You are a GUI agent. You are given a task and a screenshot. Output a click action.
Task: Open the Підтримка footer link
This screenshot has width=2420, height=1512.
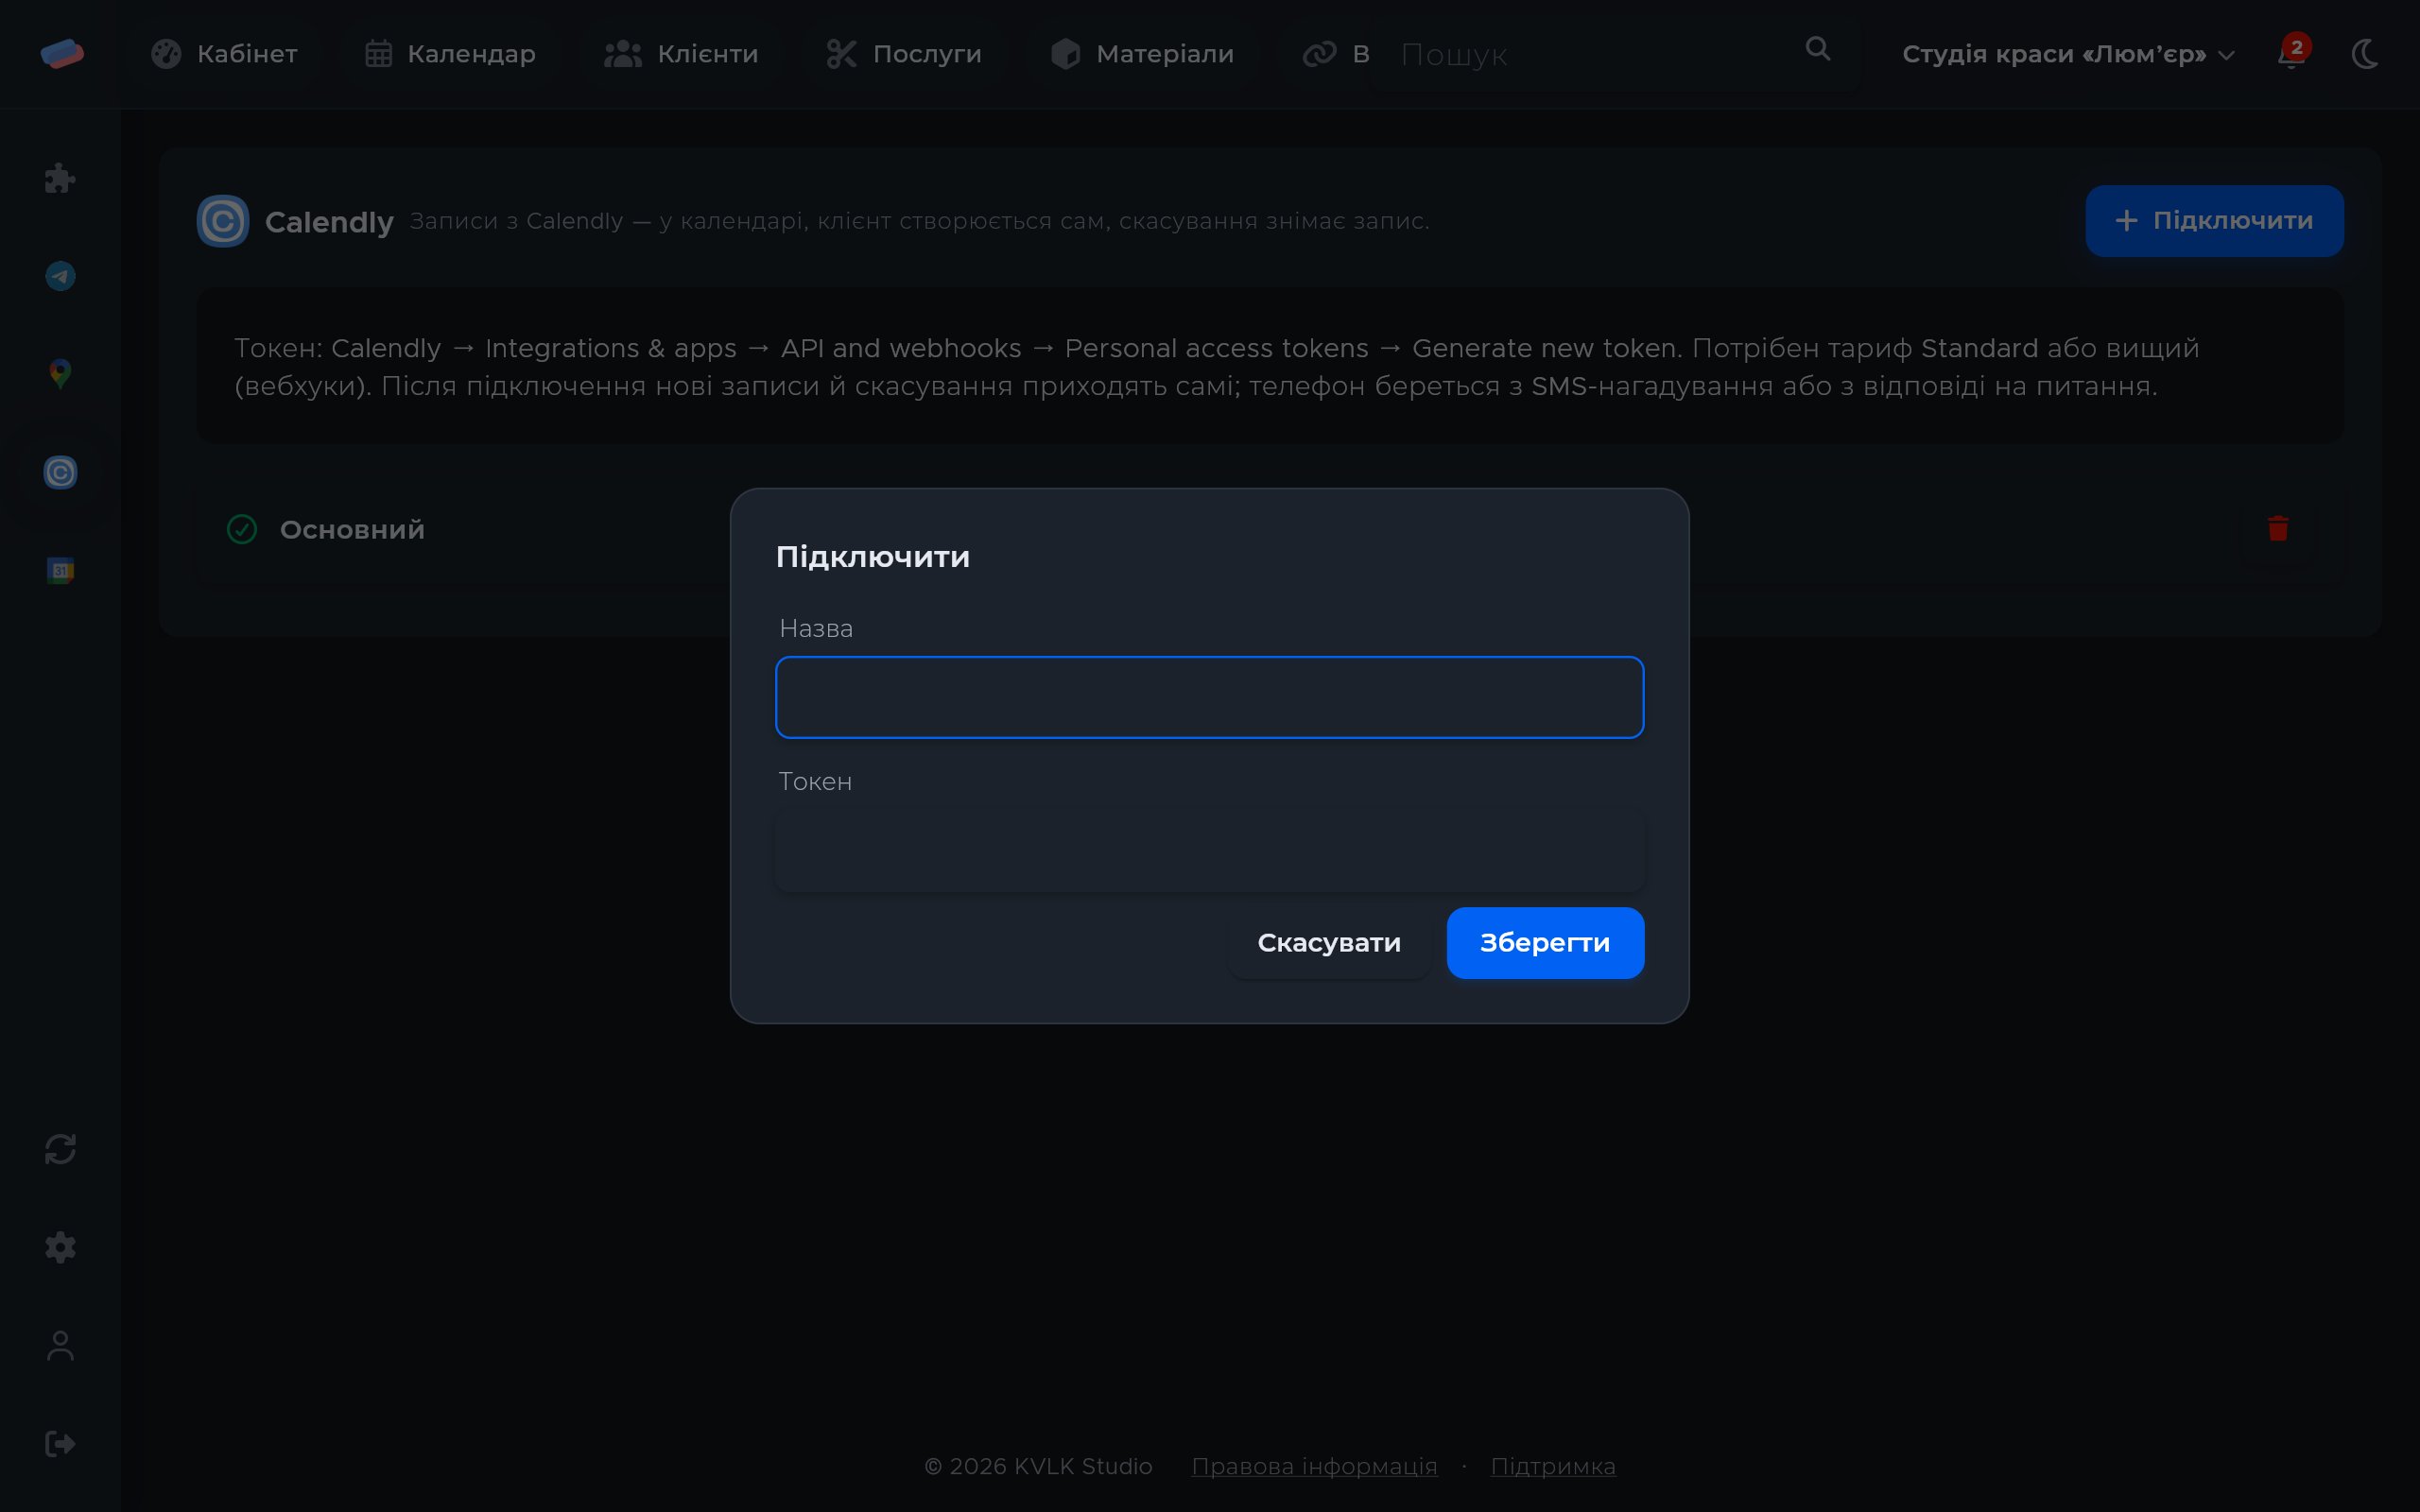click(x=1553, y=1466)
